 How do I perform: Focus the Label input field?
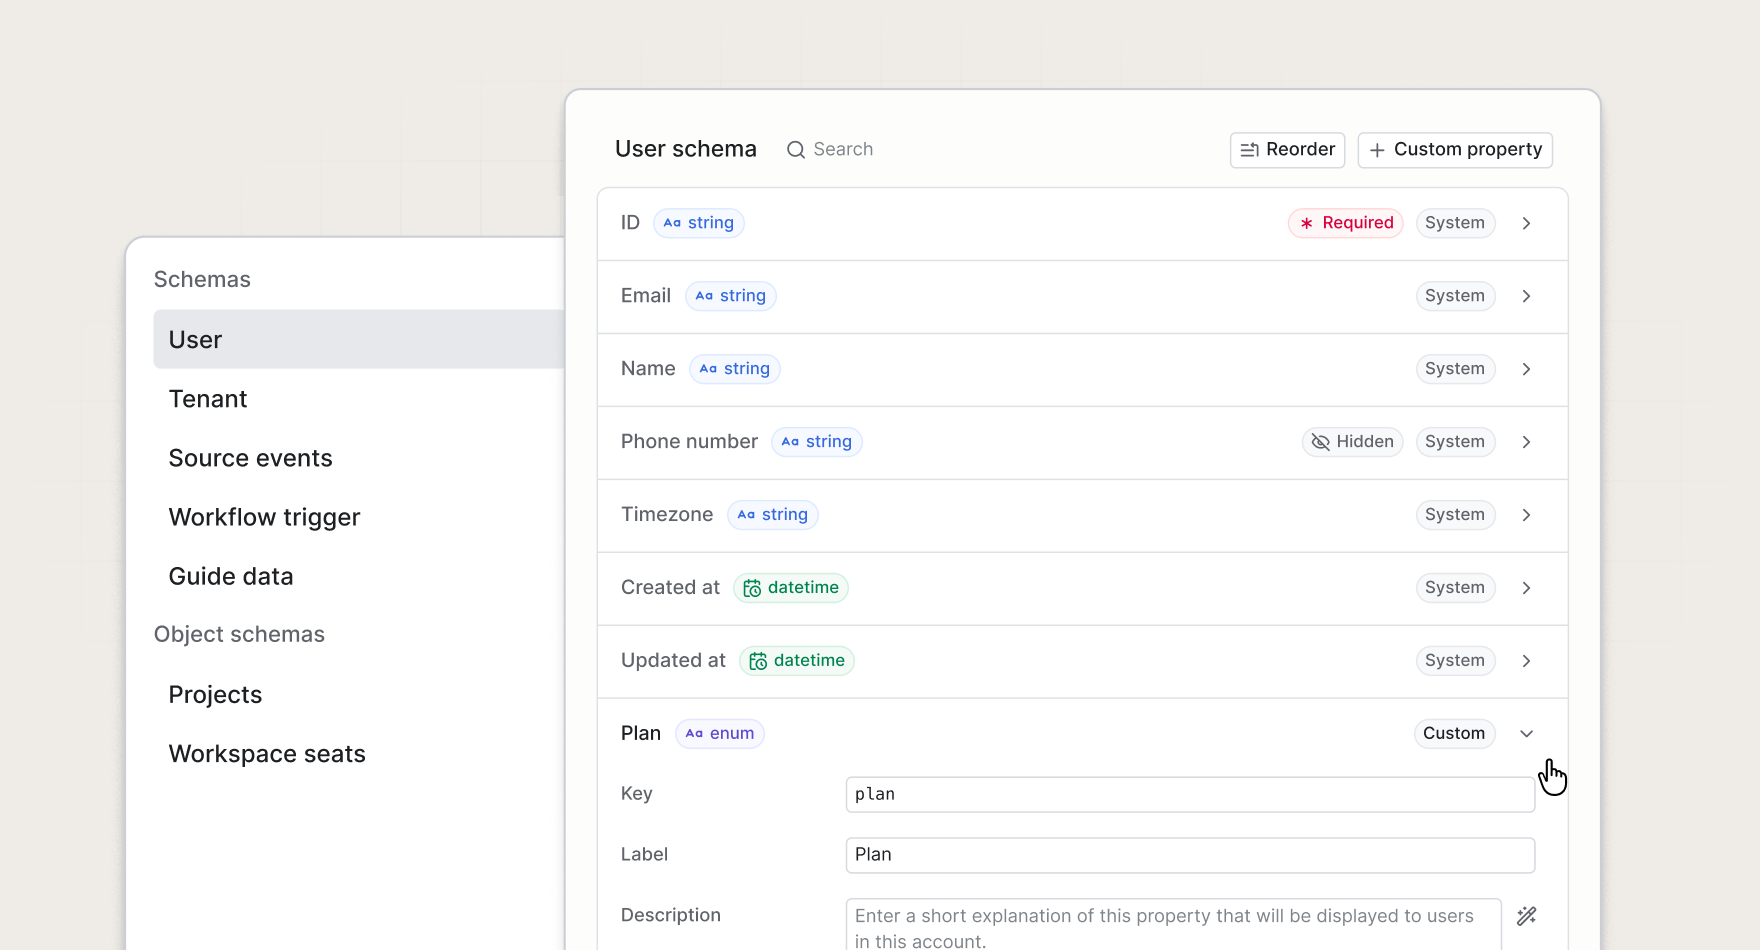point(1190,856)
